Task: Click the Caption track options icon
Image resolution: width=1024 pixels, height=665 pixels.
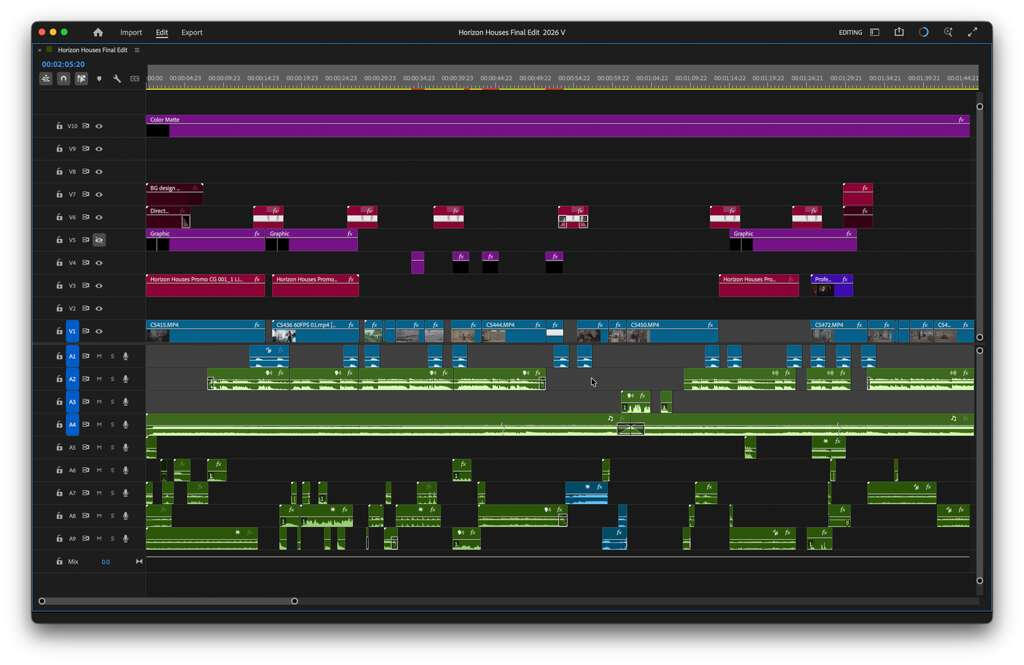Action: [135, 79]
